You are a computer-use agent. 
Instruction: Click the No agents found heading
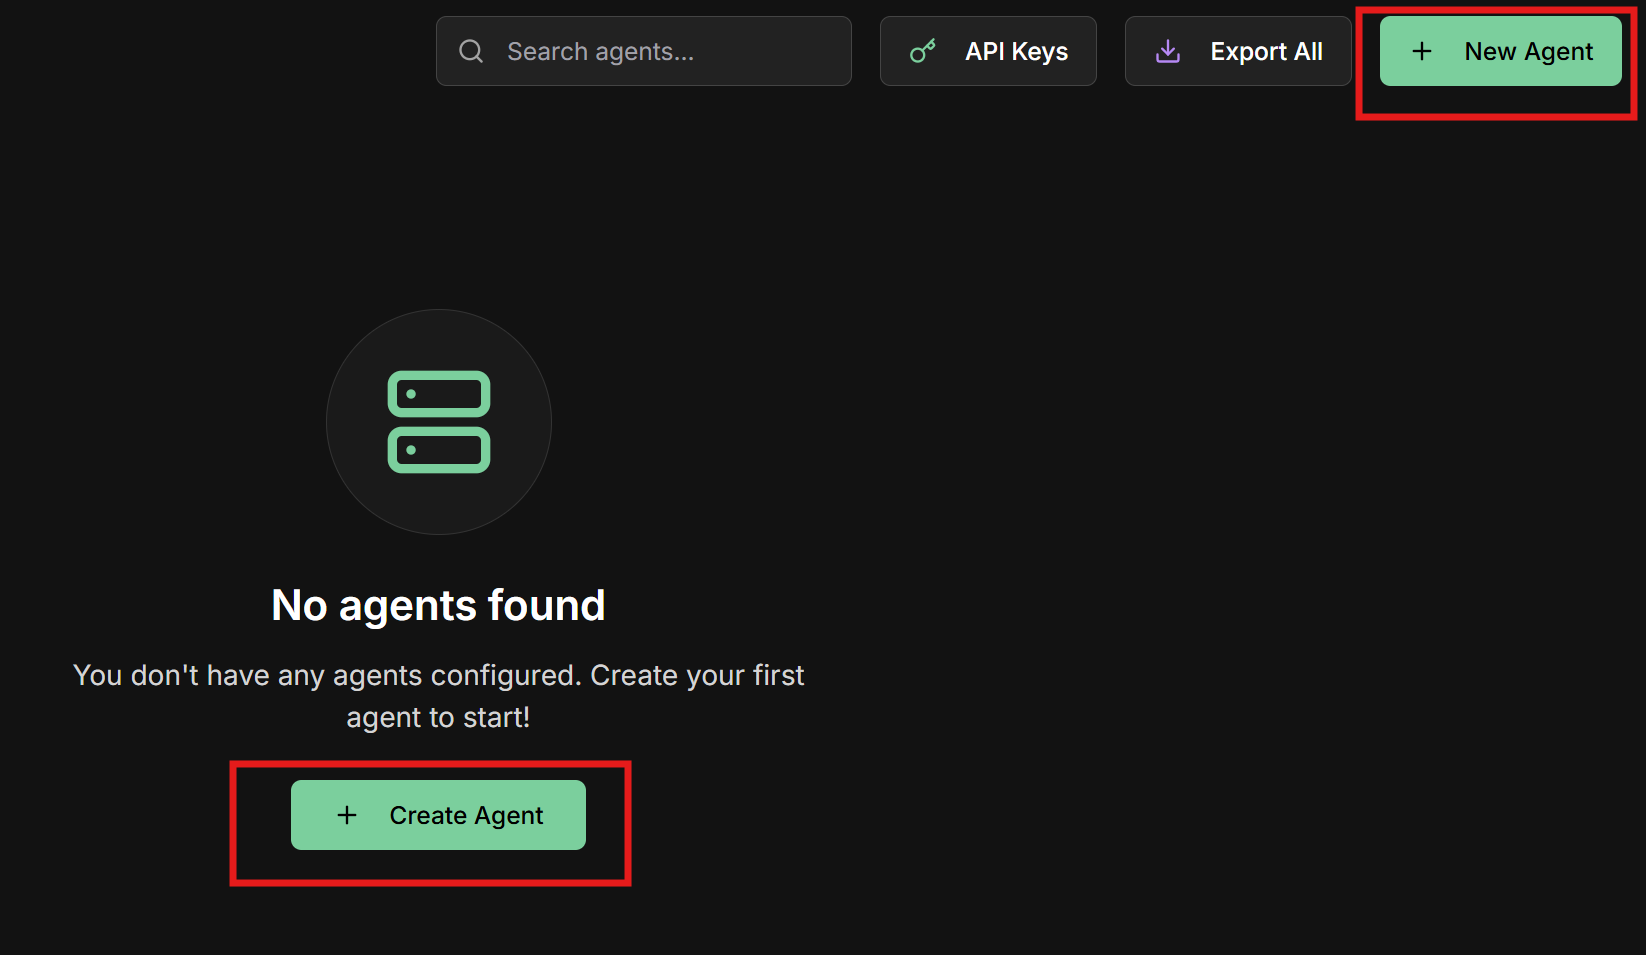click(438, 604)
